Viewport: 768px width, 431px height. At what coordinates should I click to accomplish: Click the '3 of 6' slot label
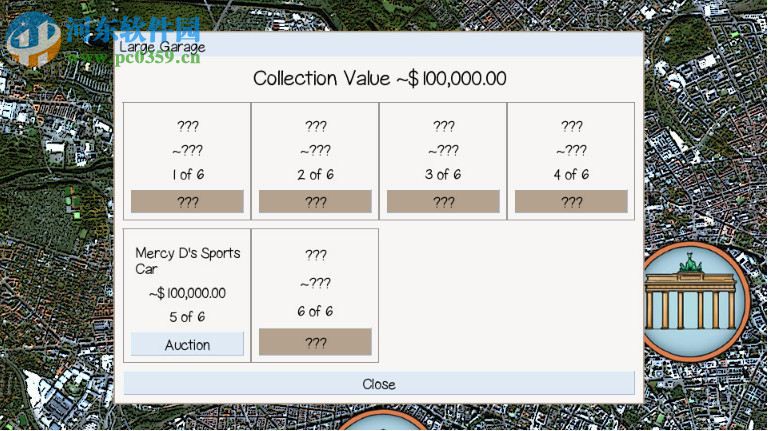pos(443,174)
